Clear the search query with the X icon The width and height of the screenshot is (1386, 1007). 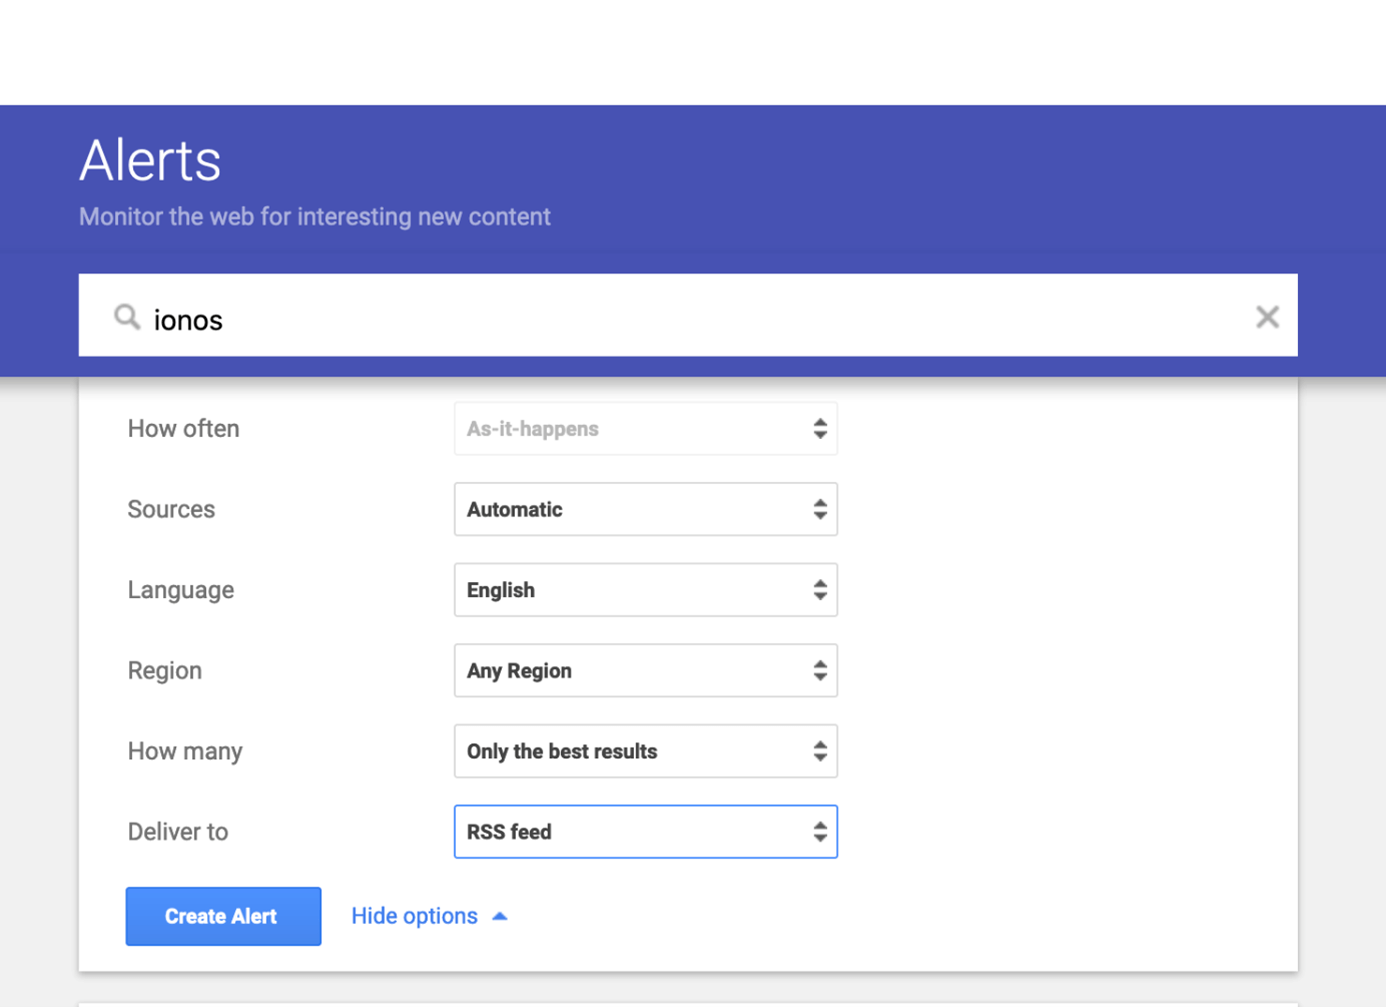[1267, 316]
